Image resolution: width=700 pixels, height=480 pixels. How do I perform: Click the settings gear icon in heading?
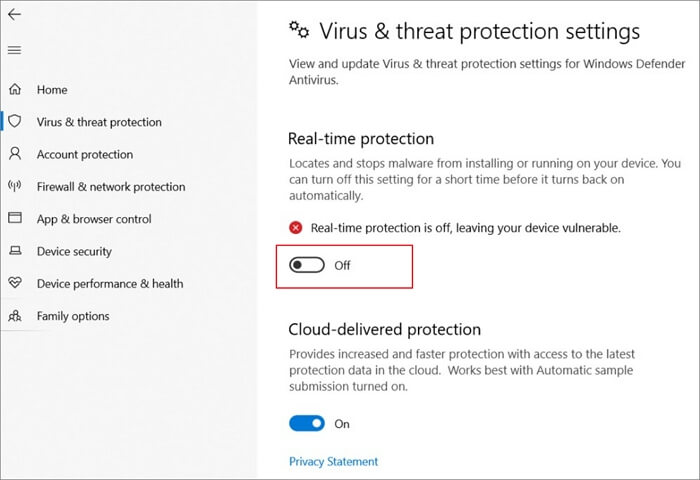click(297, 29)
